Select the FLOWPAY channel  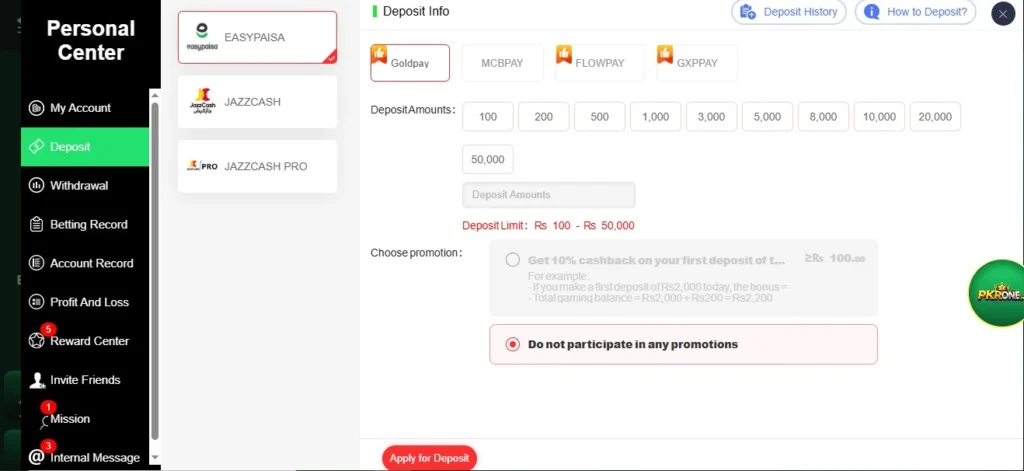600,63
